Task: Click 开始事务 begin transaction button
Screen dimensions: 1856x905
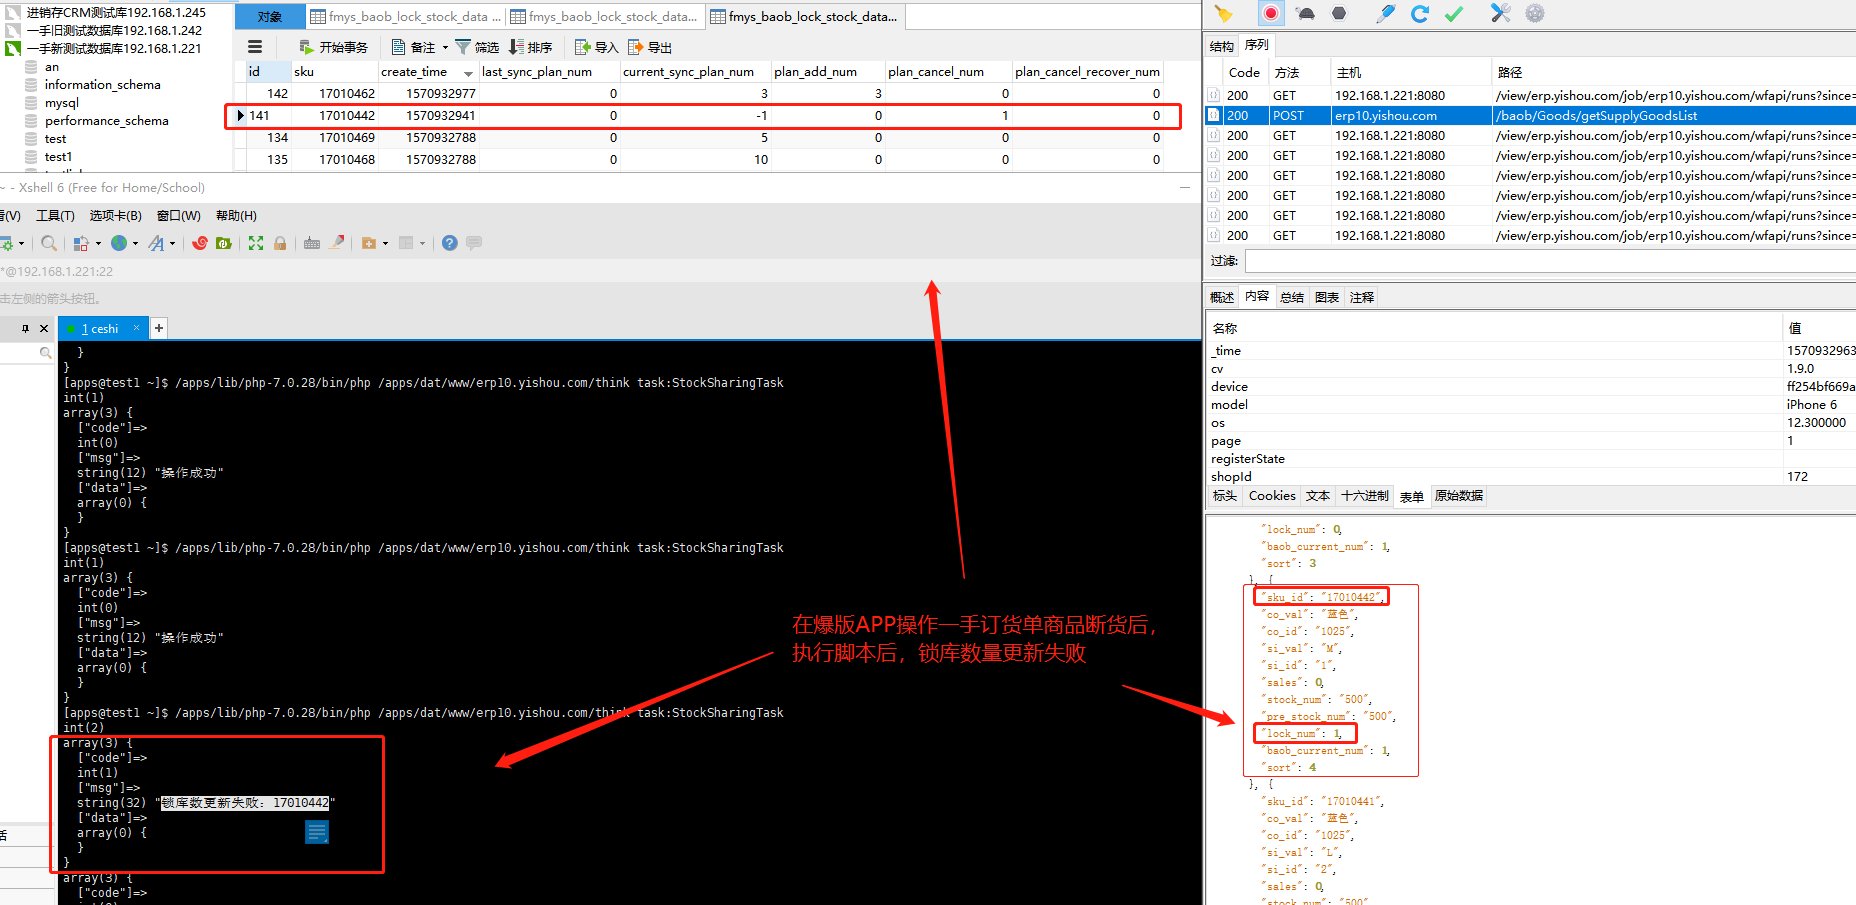Action: click(334, 47)
